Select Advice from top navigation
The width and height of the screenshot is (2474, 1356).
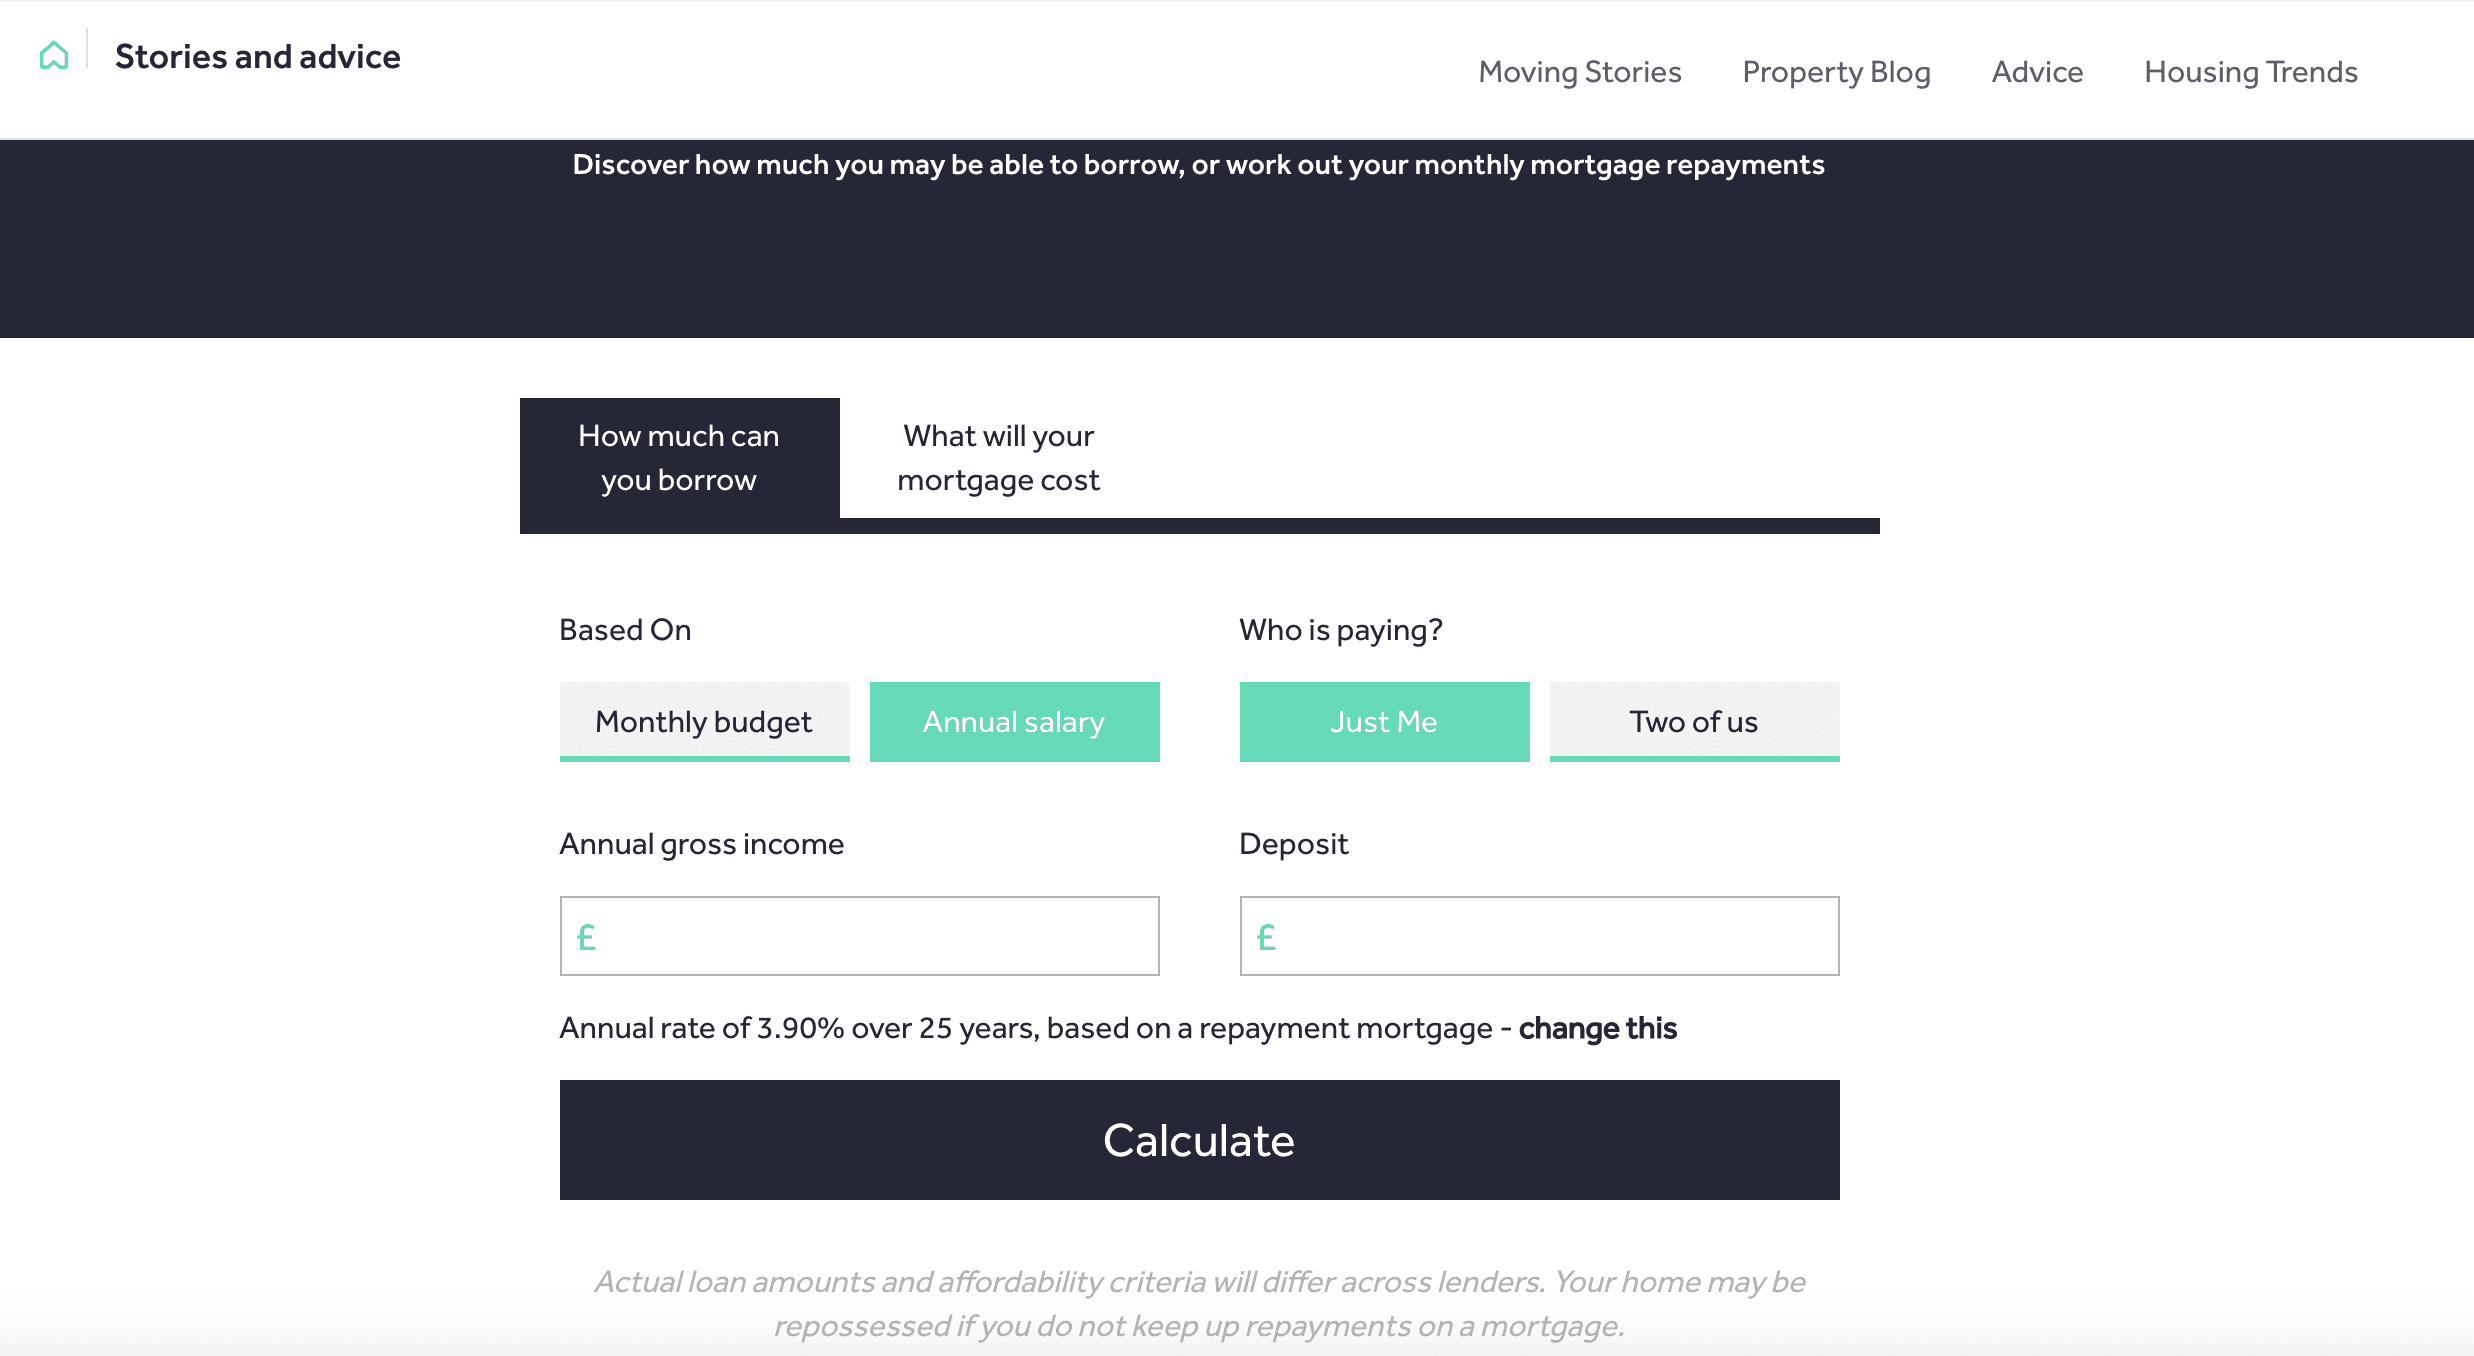[2037, 72]
